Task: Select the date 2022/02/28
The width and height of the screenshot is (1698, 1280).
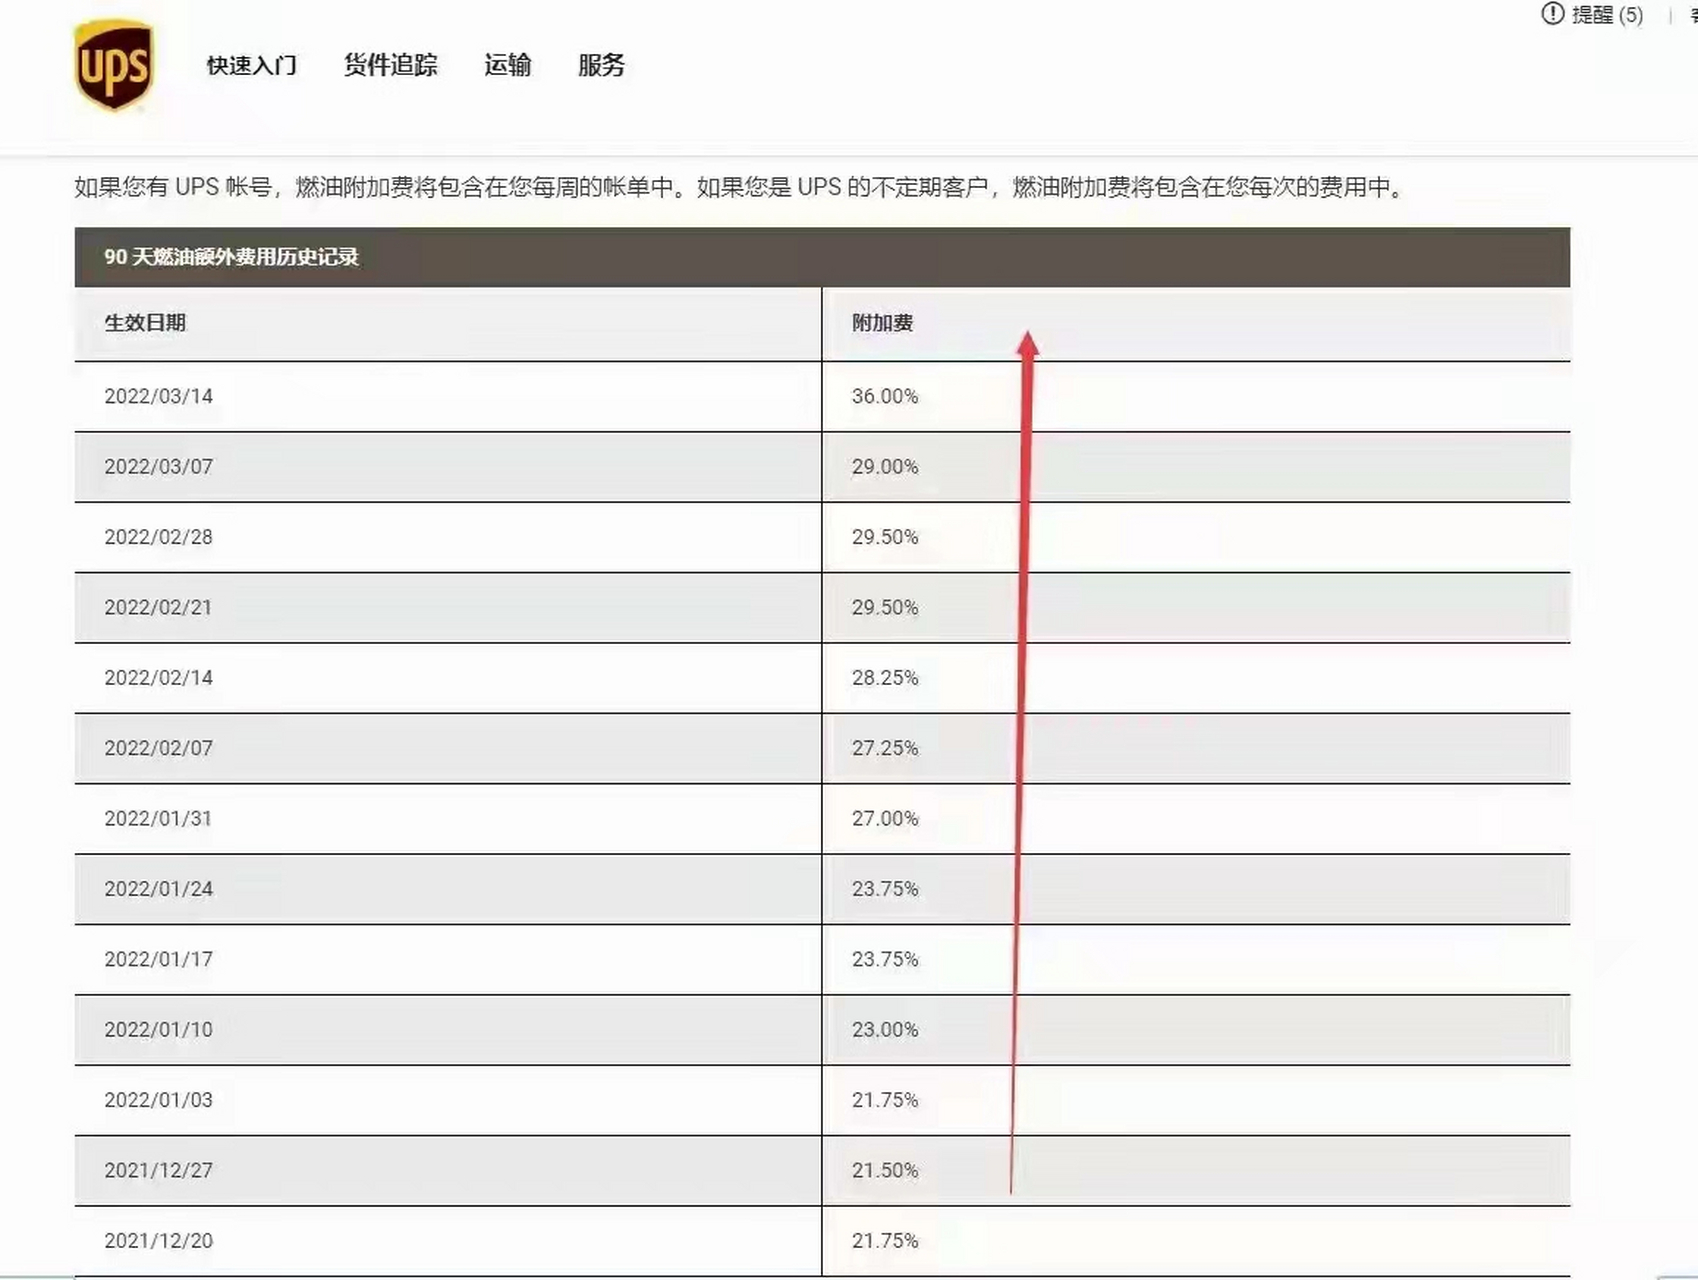Action: coord(159,537)
